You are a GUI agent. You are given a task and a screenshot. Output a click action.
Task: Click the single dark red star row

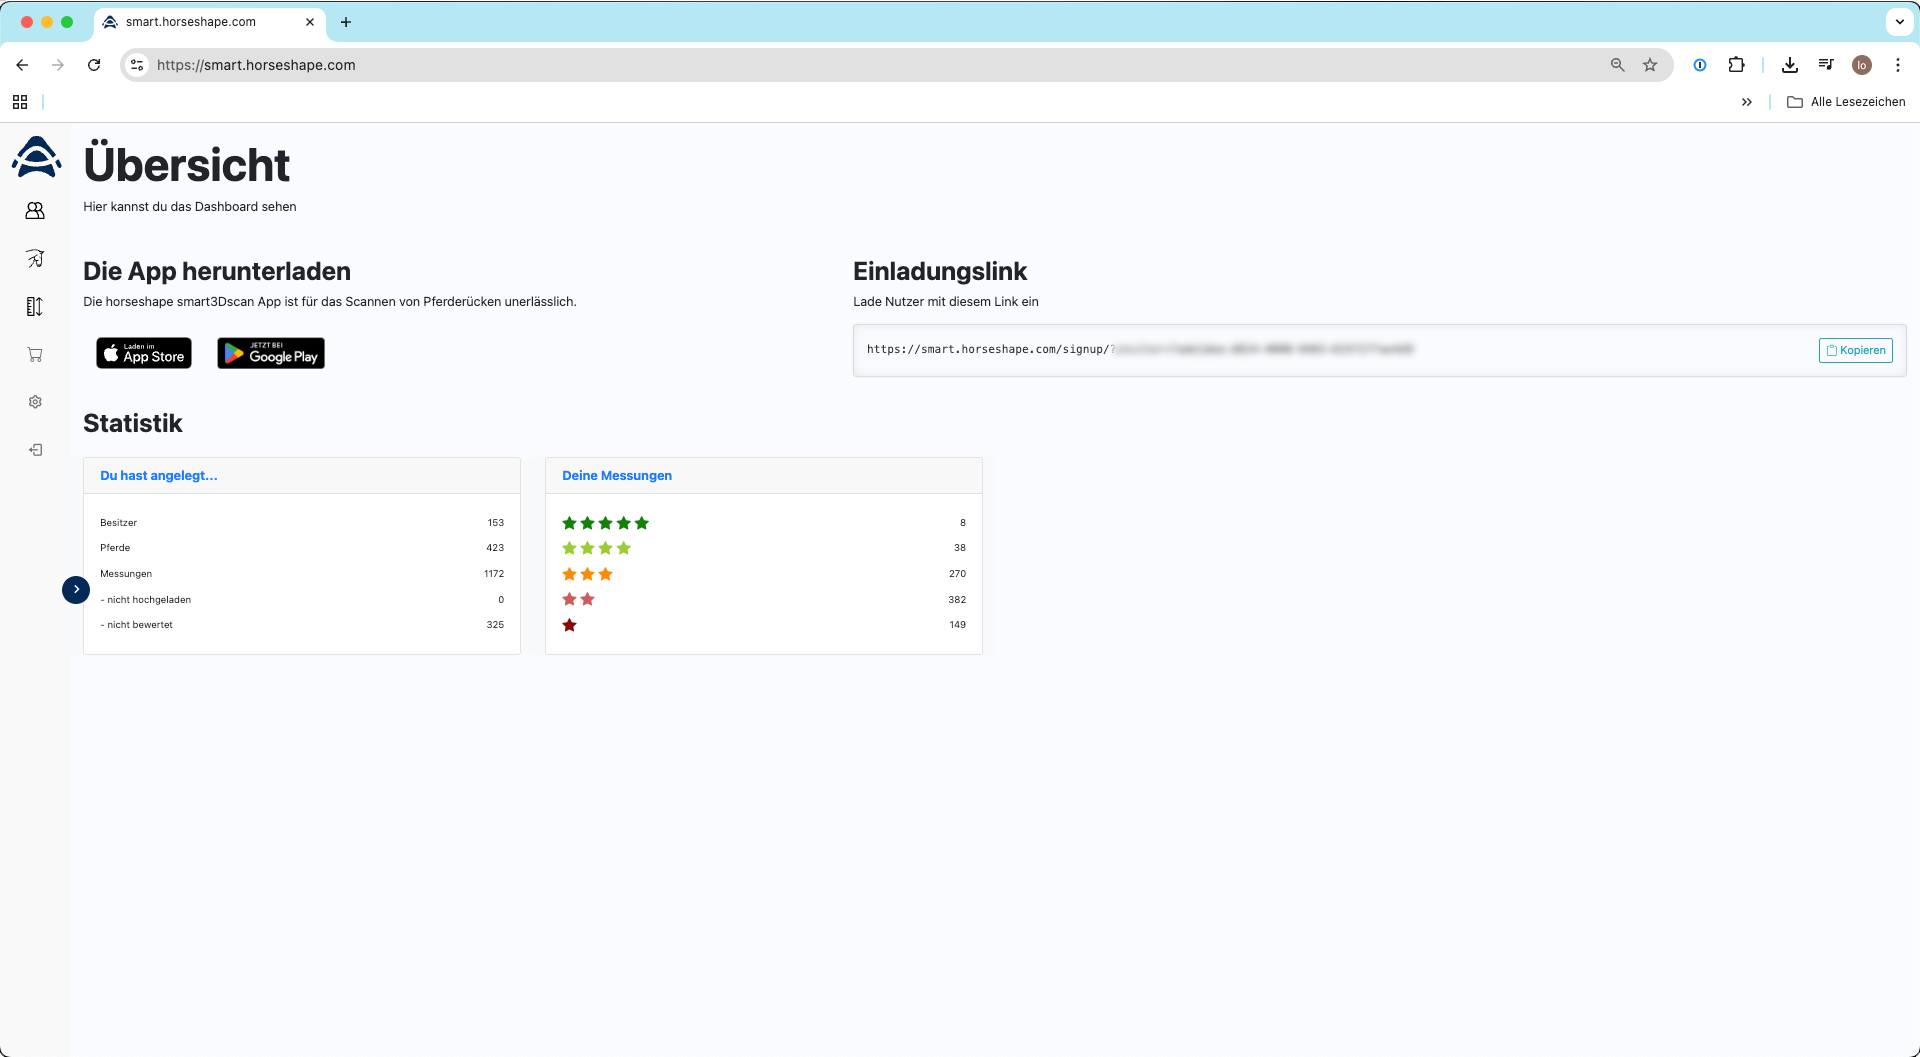tap(764, 625)
